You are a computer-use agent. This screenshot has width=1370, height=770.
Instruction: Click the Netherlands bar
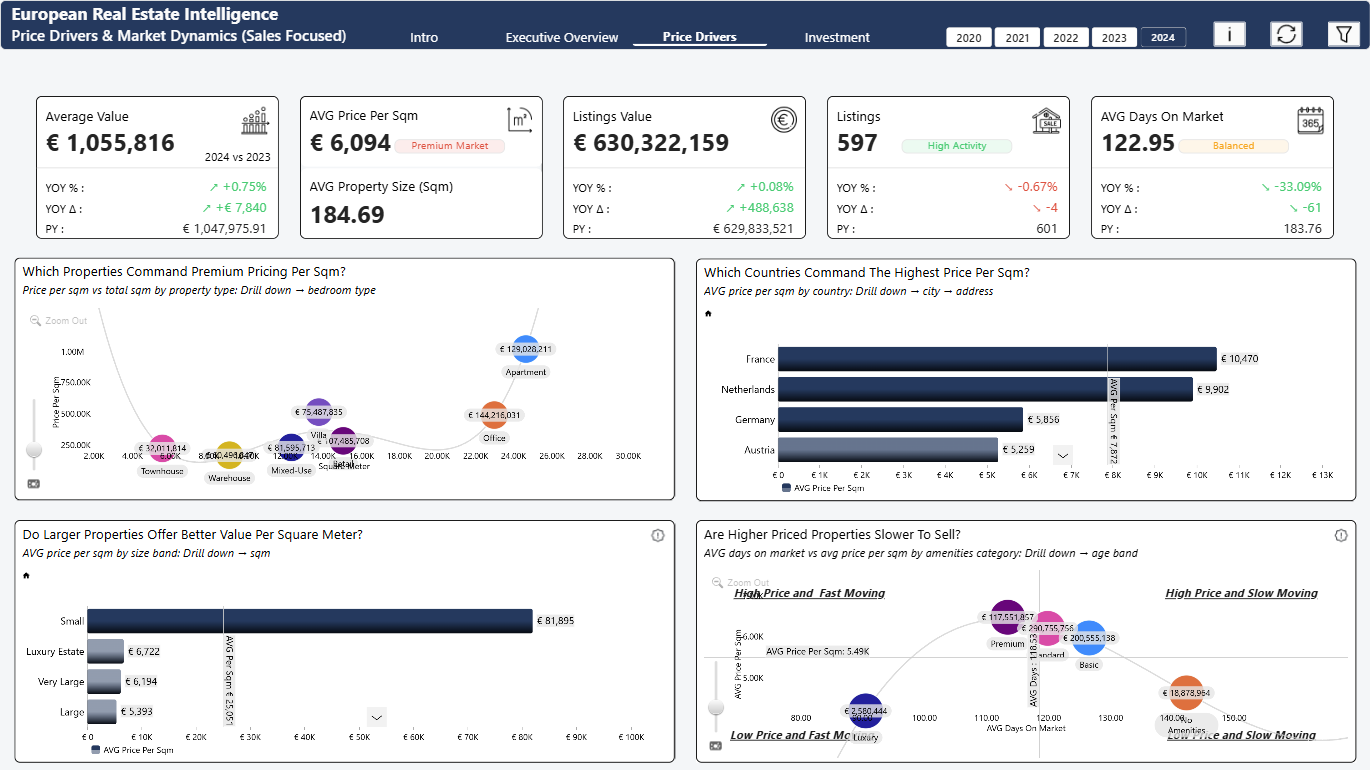[985, 389]
